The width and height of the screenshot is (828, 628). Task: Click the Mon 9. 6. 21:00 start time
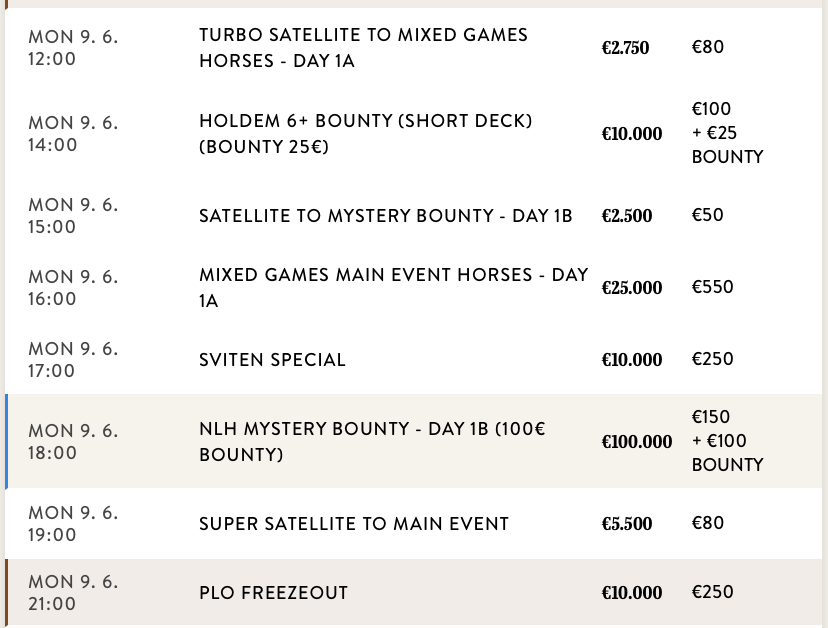(73, 593)
